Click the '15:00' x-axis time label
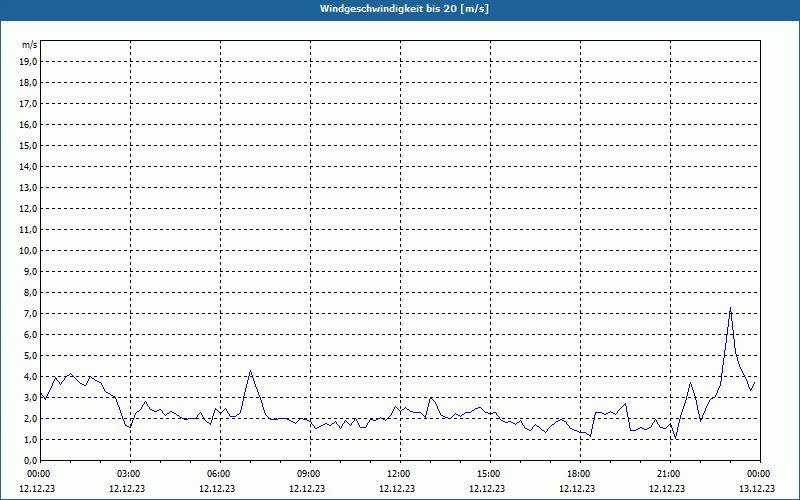This screenshot has width=800, height=500. coord(491,474)
